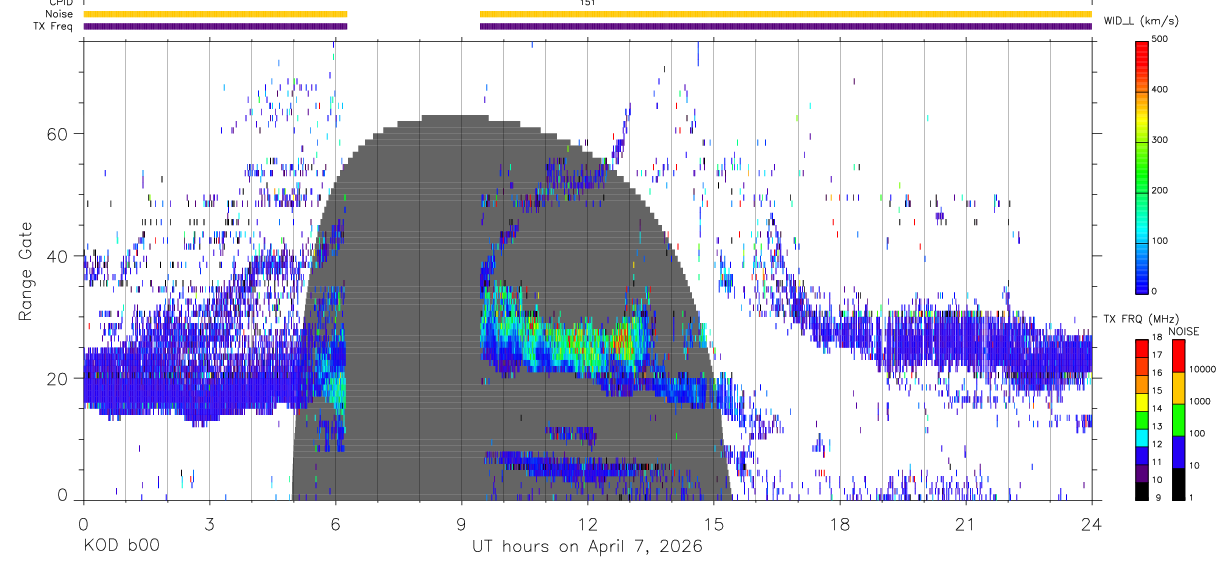Click the "UT hours on April 7, 2026" axis title

[588, 547]
